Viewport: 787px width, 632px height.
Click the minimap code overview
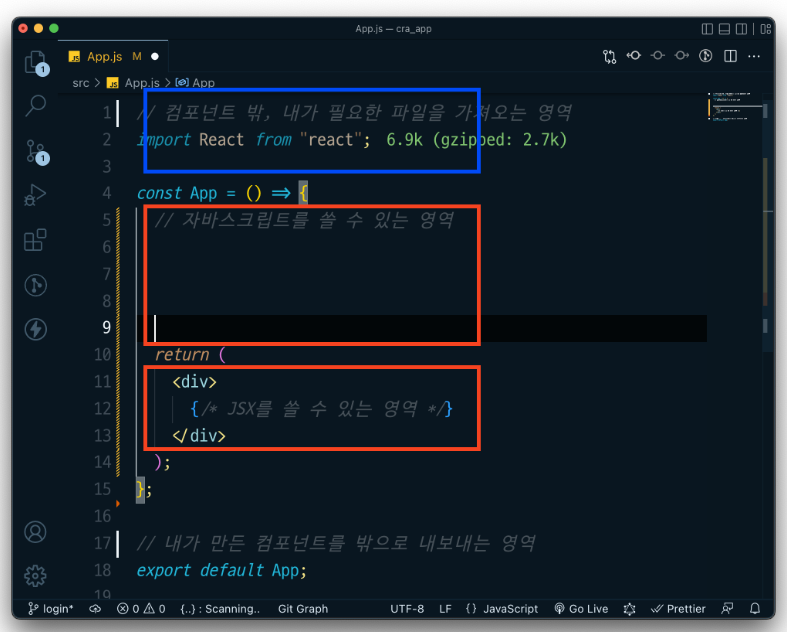click(x=733, y=106)
